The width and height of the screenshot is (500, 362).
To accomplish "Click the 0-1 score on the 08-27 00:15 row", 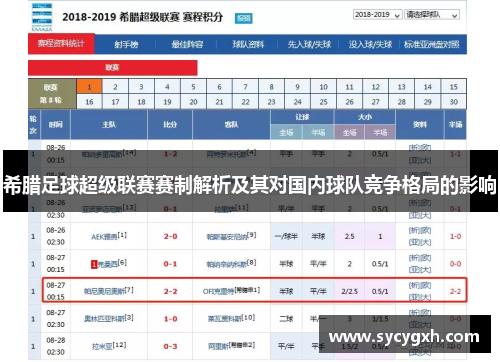I will coord(170,264).
